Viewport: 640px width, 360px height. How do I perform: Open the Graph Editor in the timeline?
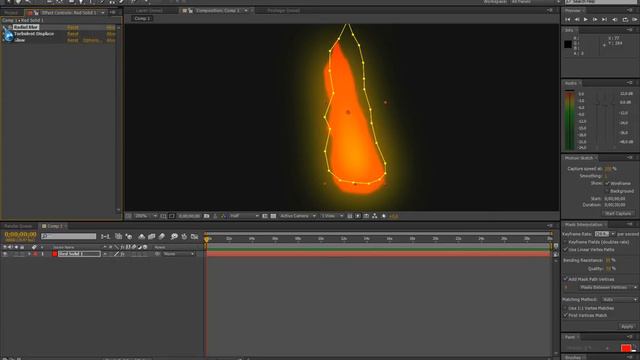click(194, 236)
